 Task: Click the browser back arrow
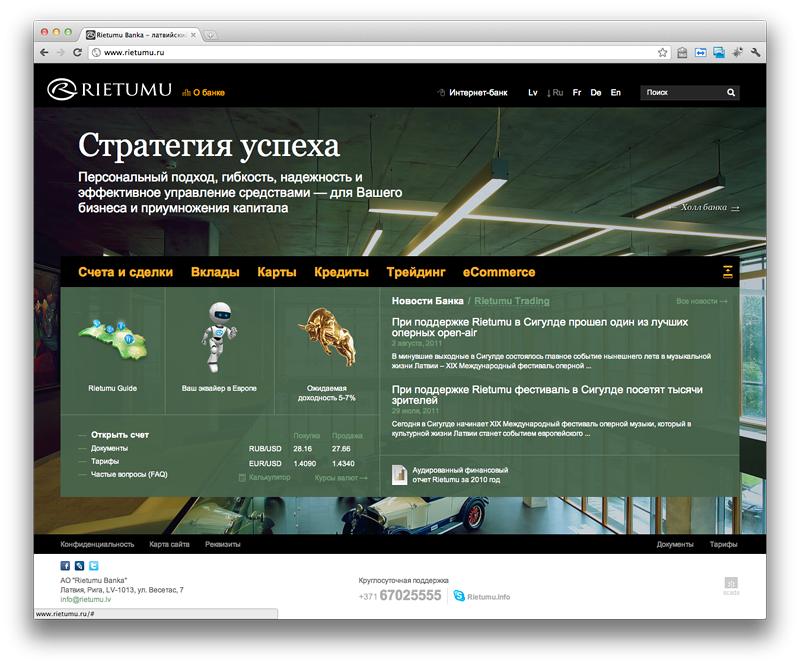[x=44, y=53]
